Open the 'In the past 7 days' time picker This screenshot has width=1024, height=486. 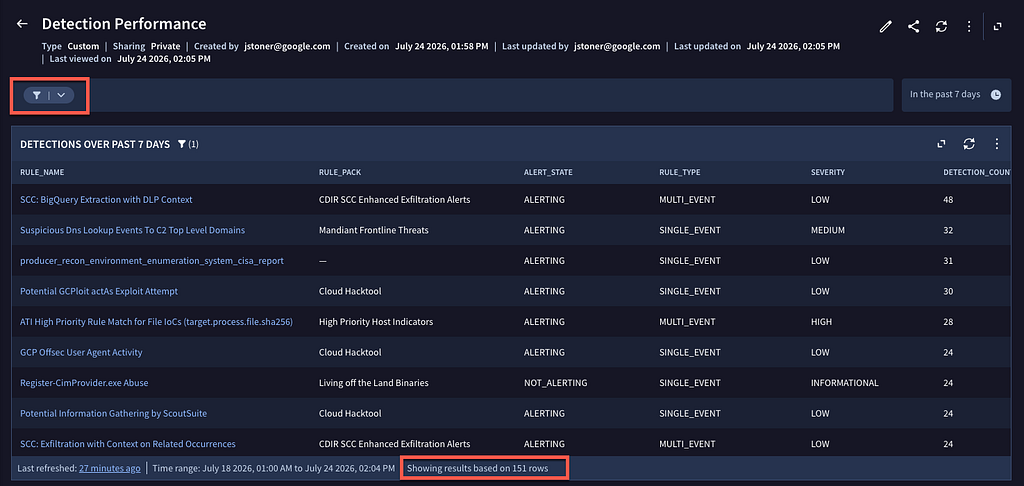coord(955,95)
